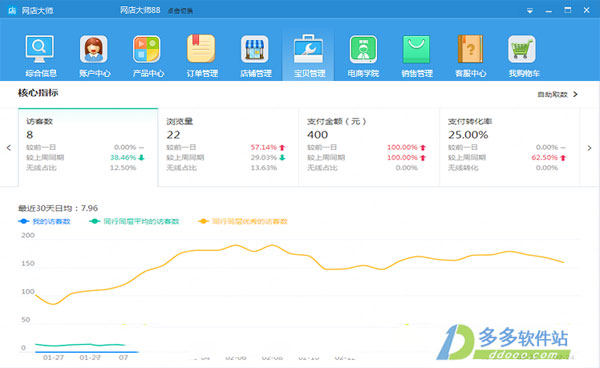Show previous core metrics with left arrow
This screenshot has height=368, width=600.
9,148
